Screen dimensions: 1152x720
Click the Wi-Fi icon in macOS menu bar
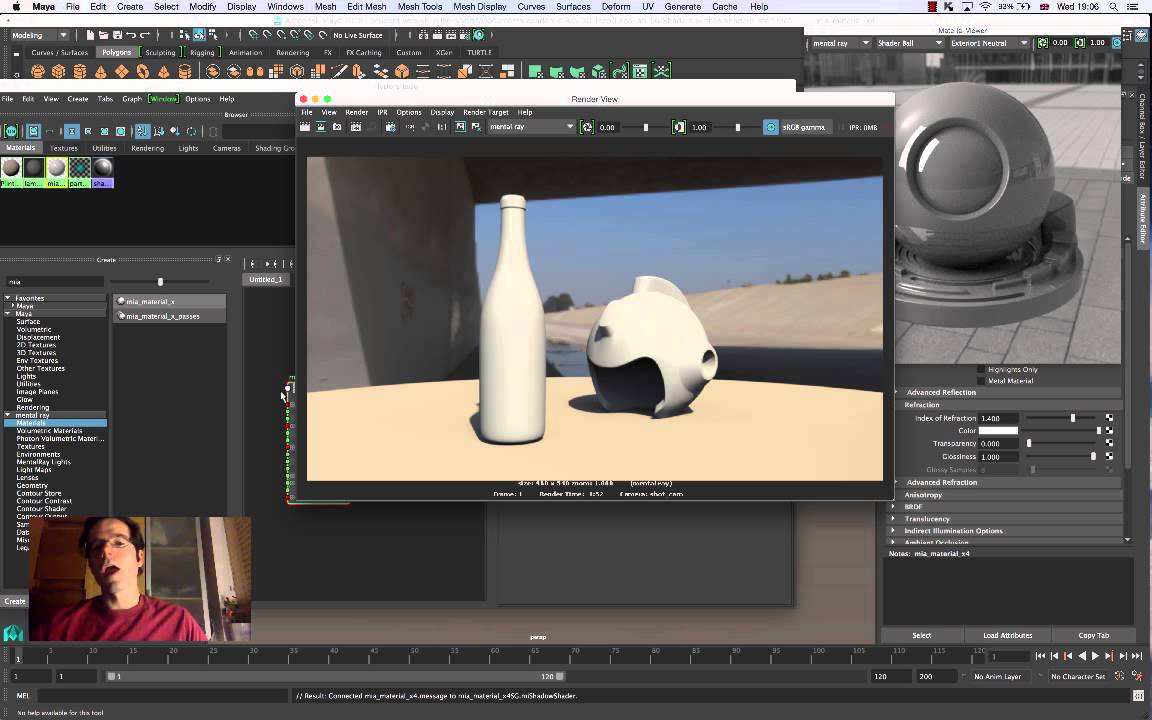[984, 7]
